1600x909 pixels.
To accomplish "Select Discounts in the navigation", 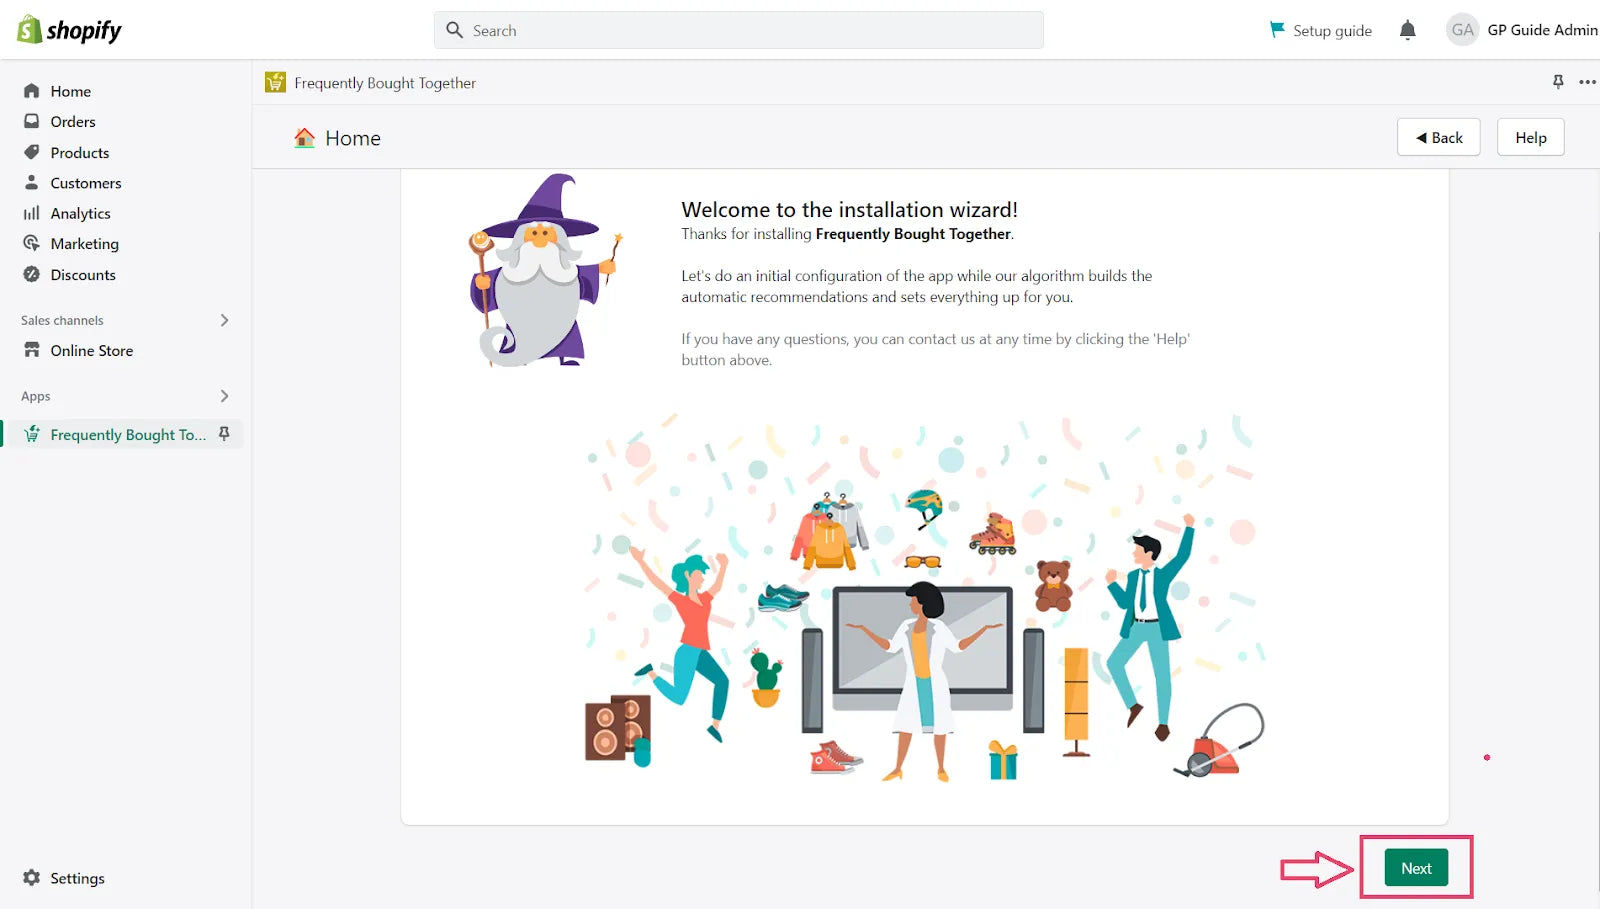I will [x=83, y=274].
